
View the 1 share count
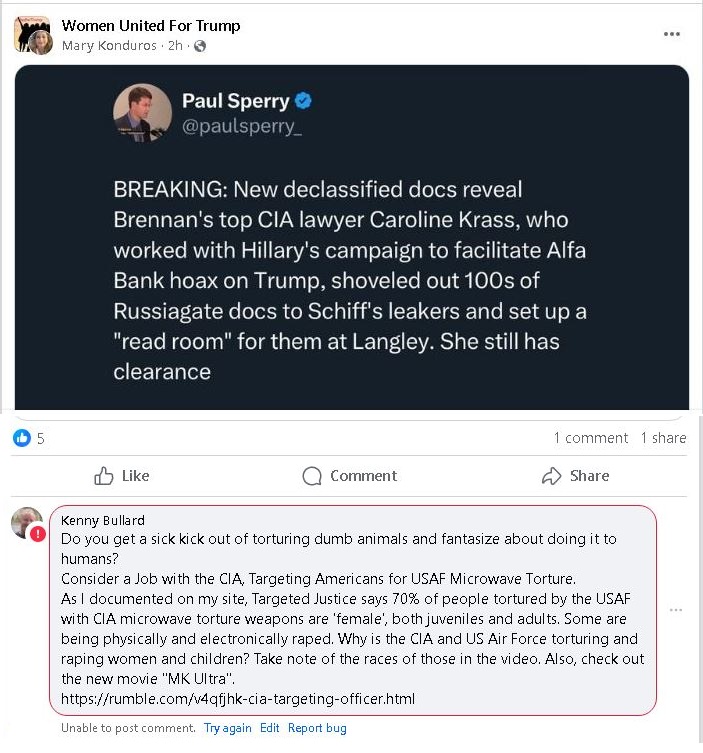663,438
